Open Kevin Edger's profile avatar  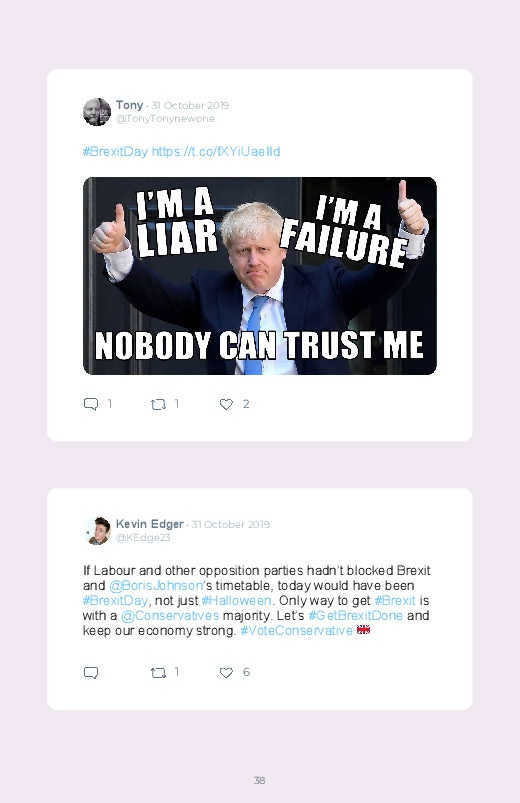(97, 531)
